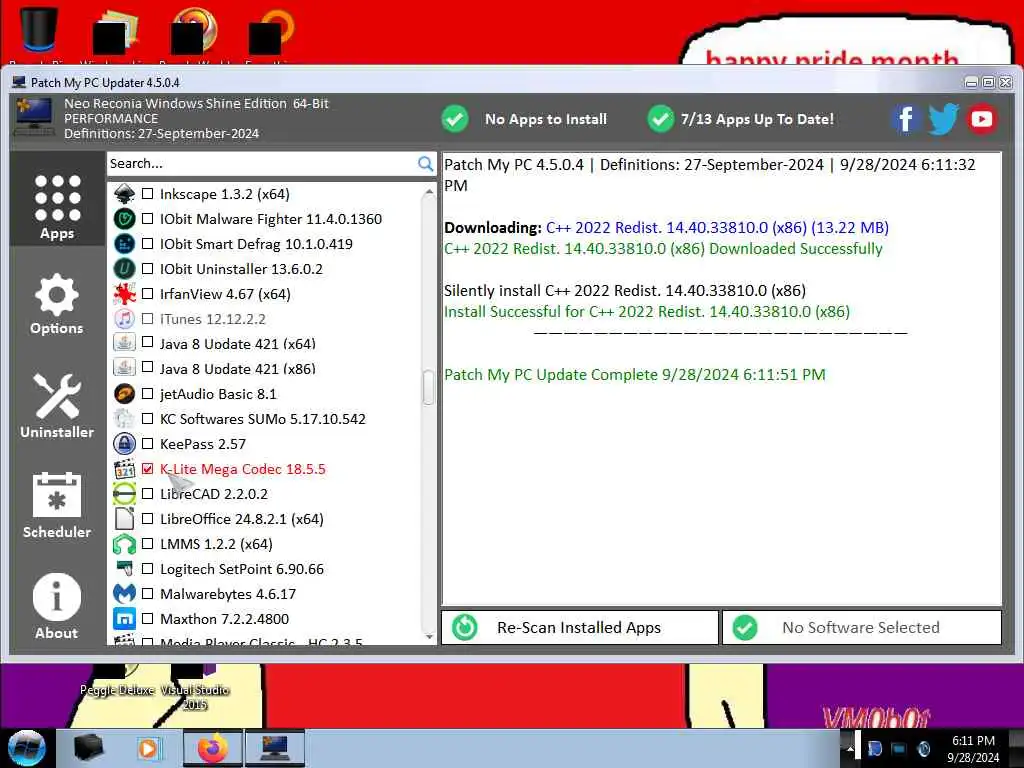1024x768 pixels.
Task: Click the No Software Selected button
Action: (861, 628)
